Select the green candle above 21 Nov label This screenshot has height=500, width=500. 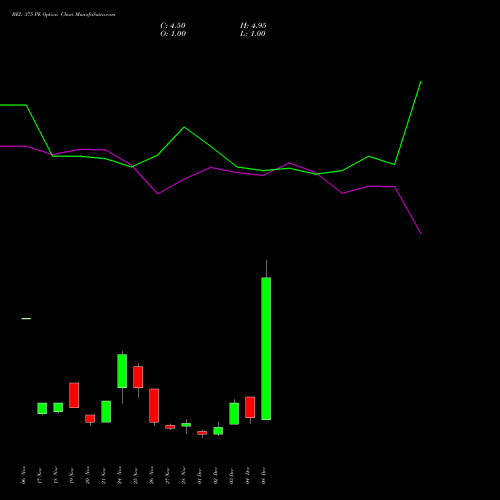pyautogui.click(x=106, y=412)
